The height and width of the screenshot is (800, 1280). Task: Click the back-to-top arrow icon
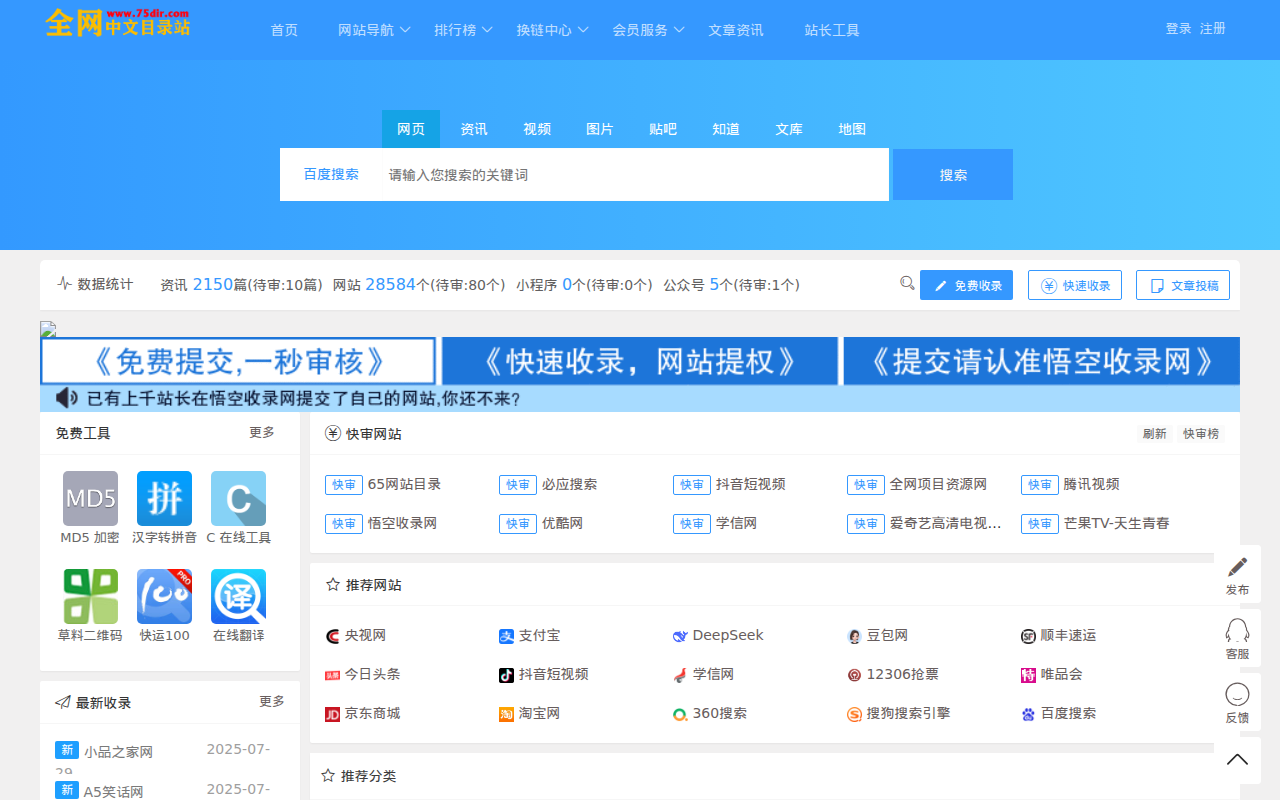(x=1237, y=760)
